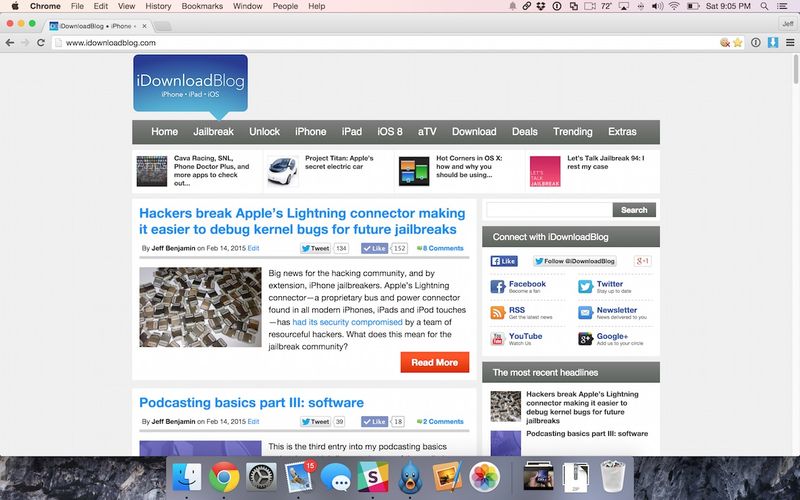Screen dimensions: 800x500
Task: Click the RSS feed icon
Action: pyautogui.click(x=497, y=313)
